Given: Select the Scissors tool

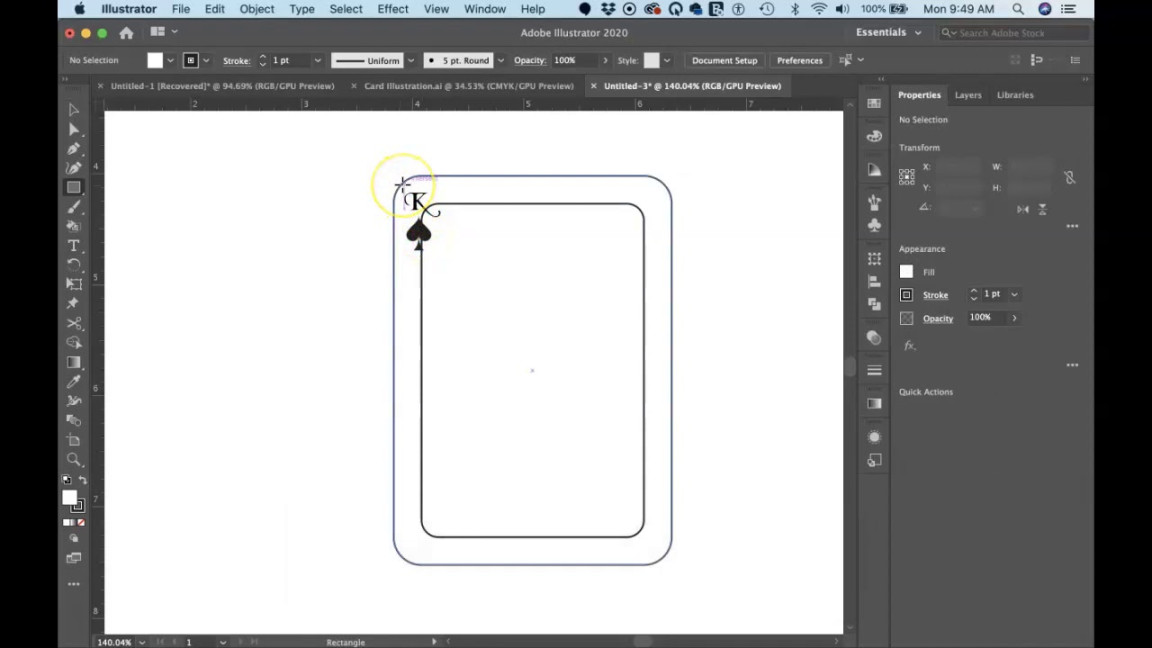Looking at the screenshot, I should (x=73, y=323).
